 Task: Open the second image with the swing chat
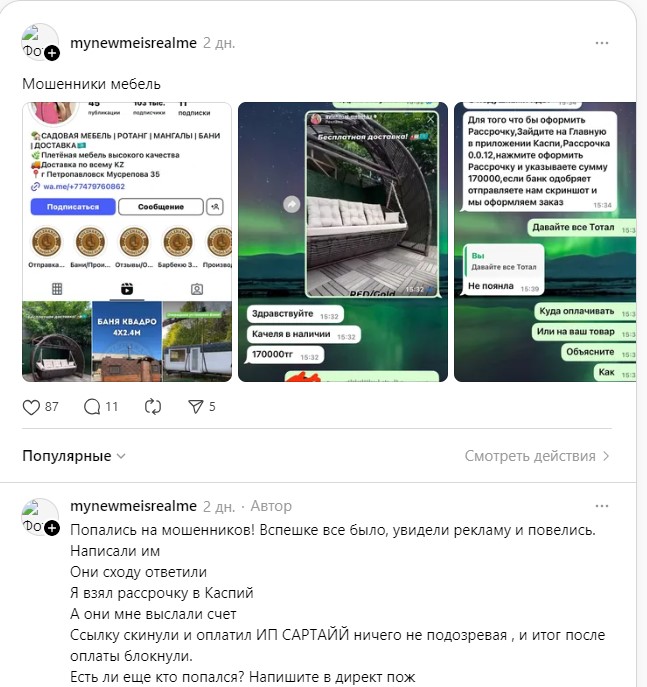343,242
